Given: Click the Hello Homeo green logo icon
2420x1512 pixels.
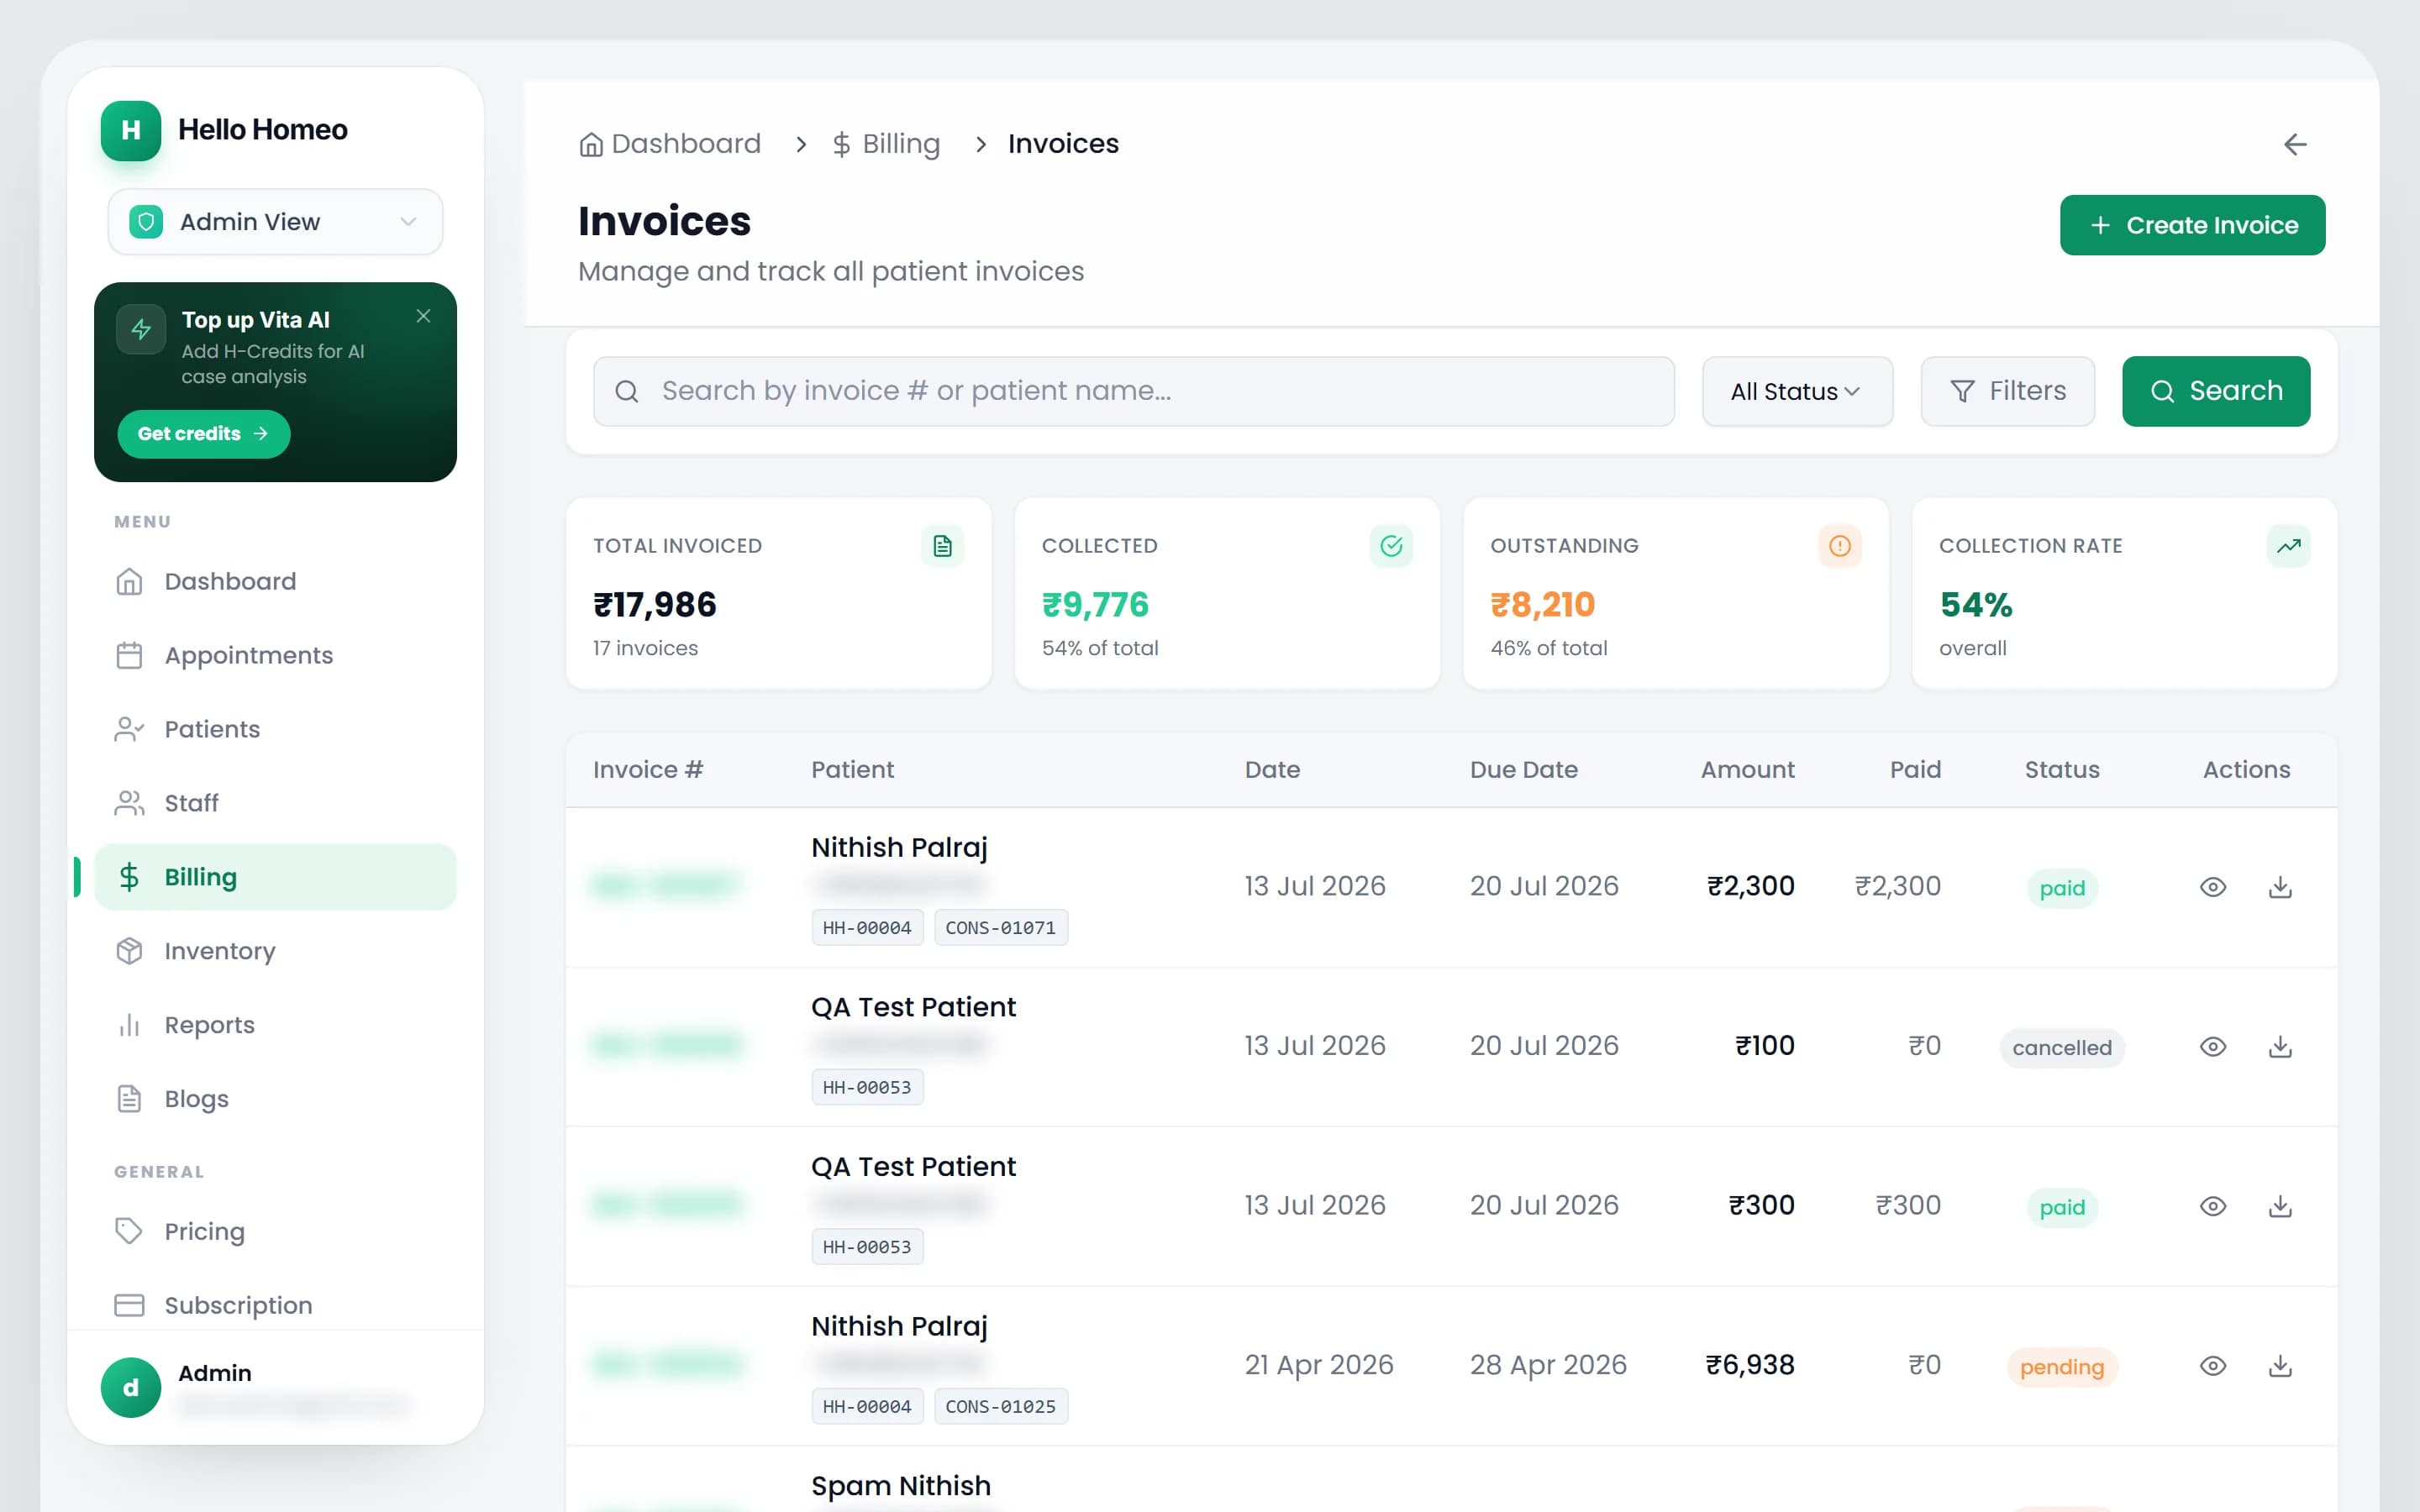Looking at the screenshot, I should tap(130, 130).
